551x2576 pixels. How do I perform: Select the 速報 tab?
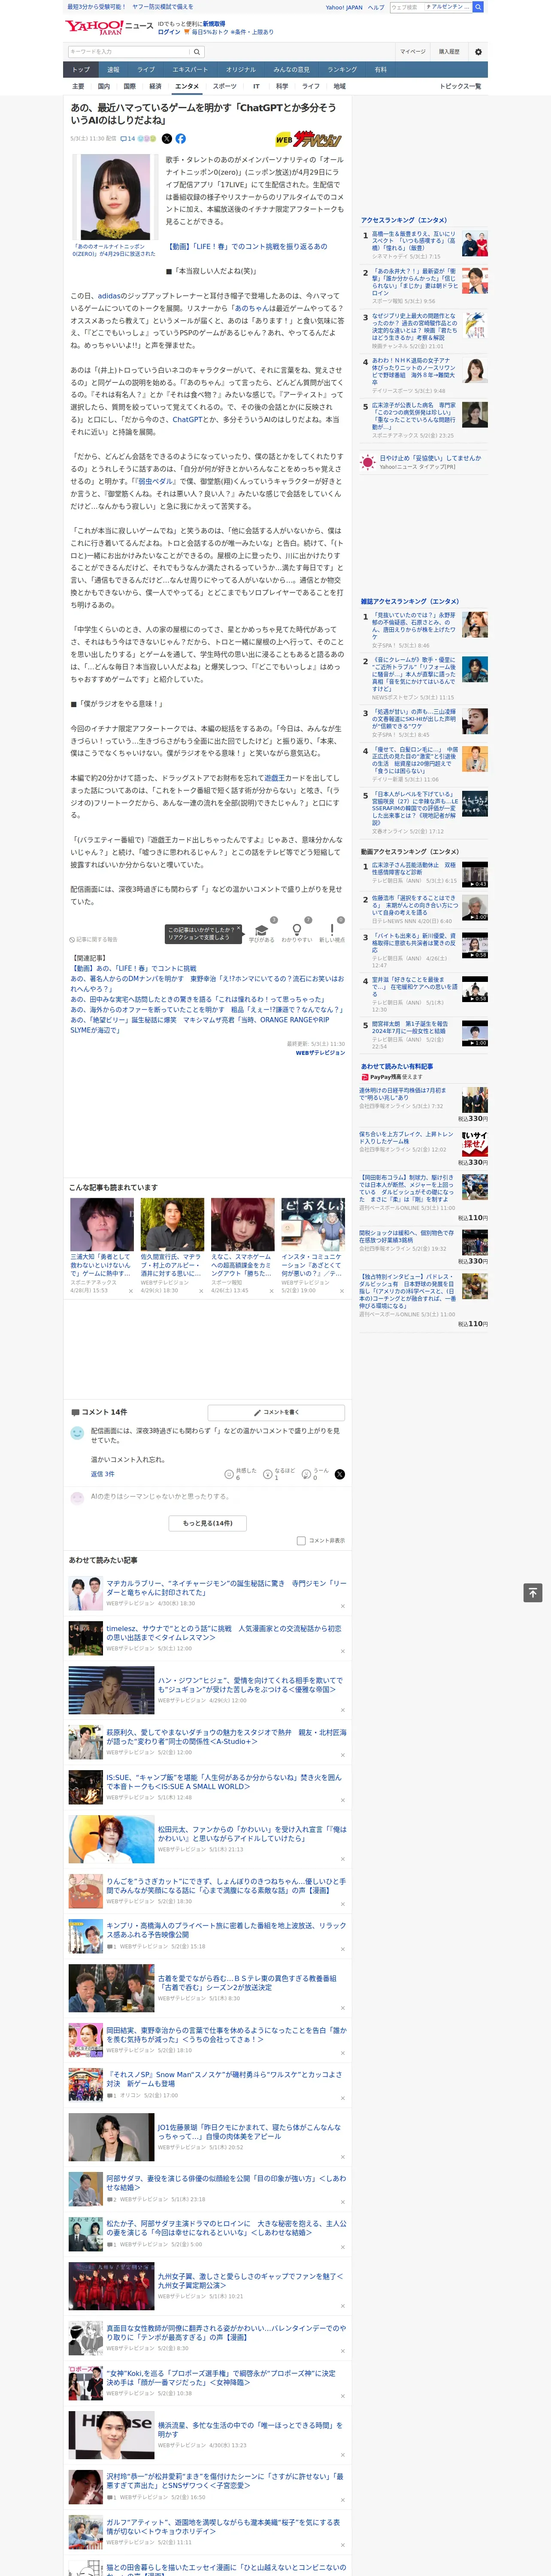(x=113, y=70)
